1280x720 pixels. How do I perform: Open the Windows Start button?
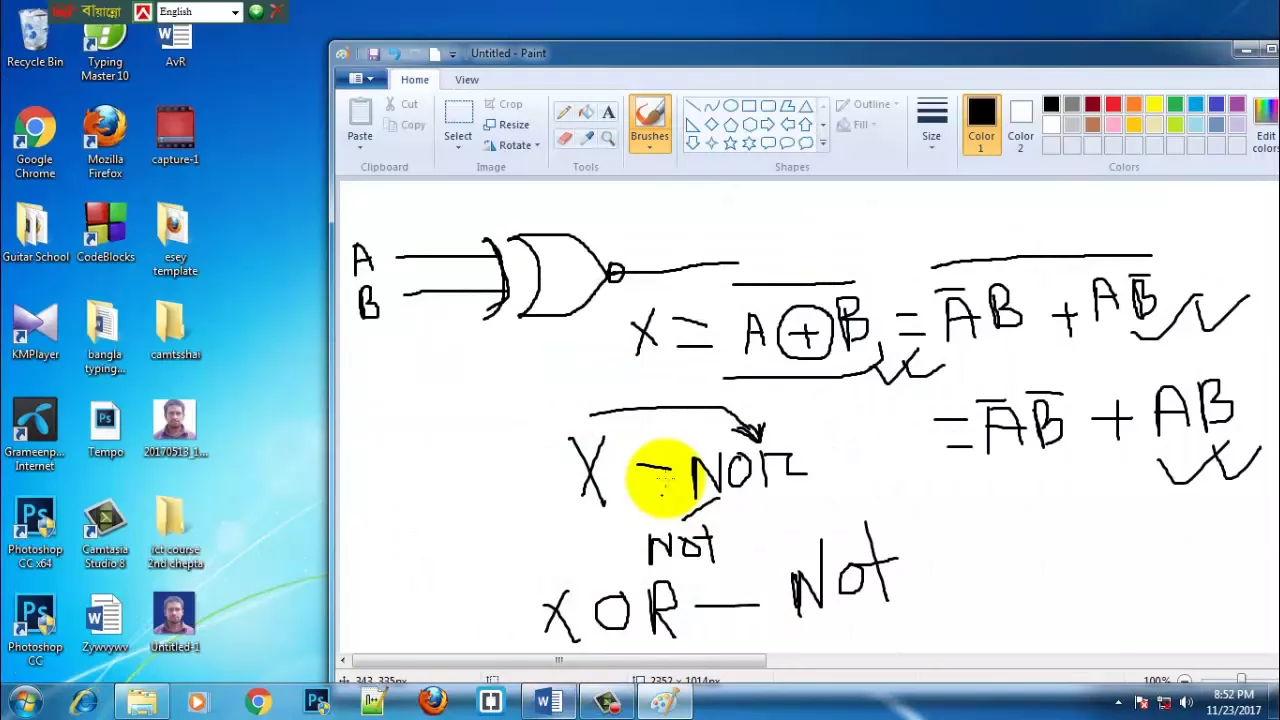(x=25, y=702)
